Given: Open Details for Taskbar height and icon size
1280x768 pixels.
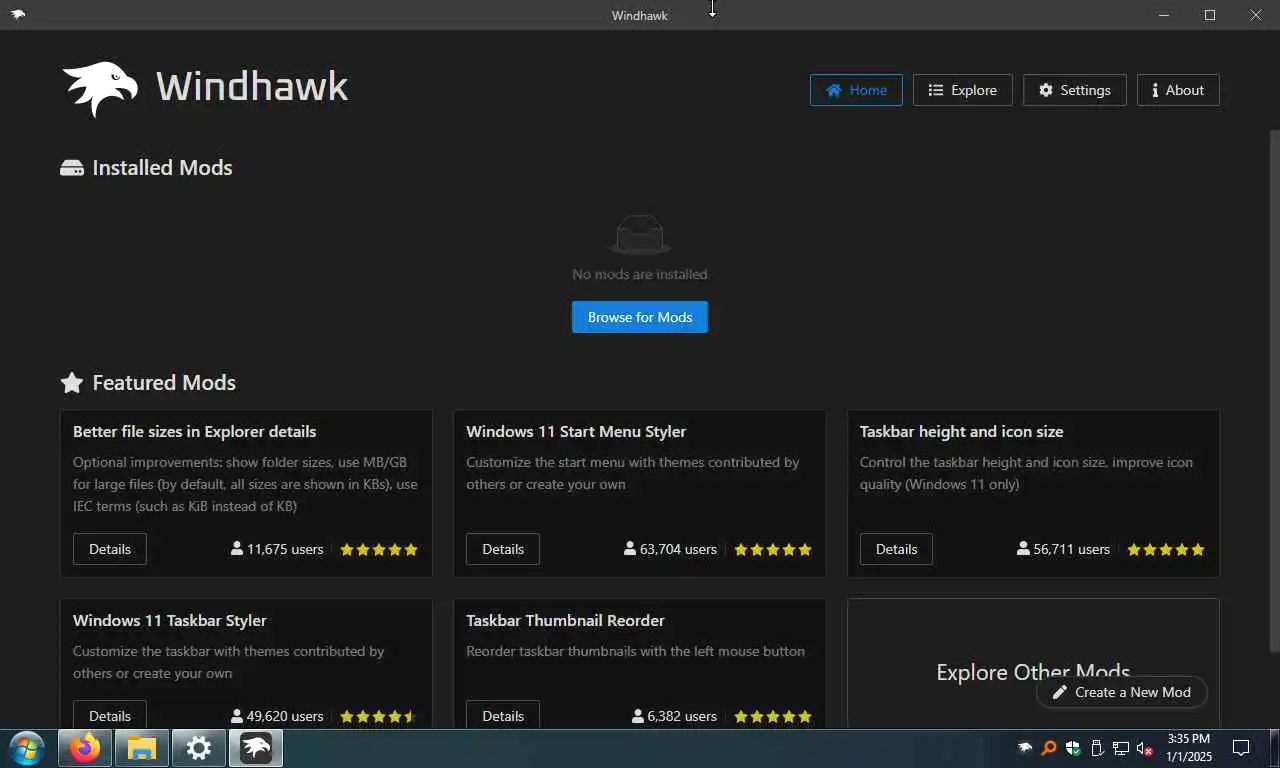Looking at the screenshot, I should coord(896,549).
